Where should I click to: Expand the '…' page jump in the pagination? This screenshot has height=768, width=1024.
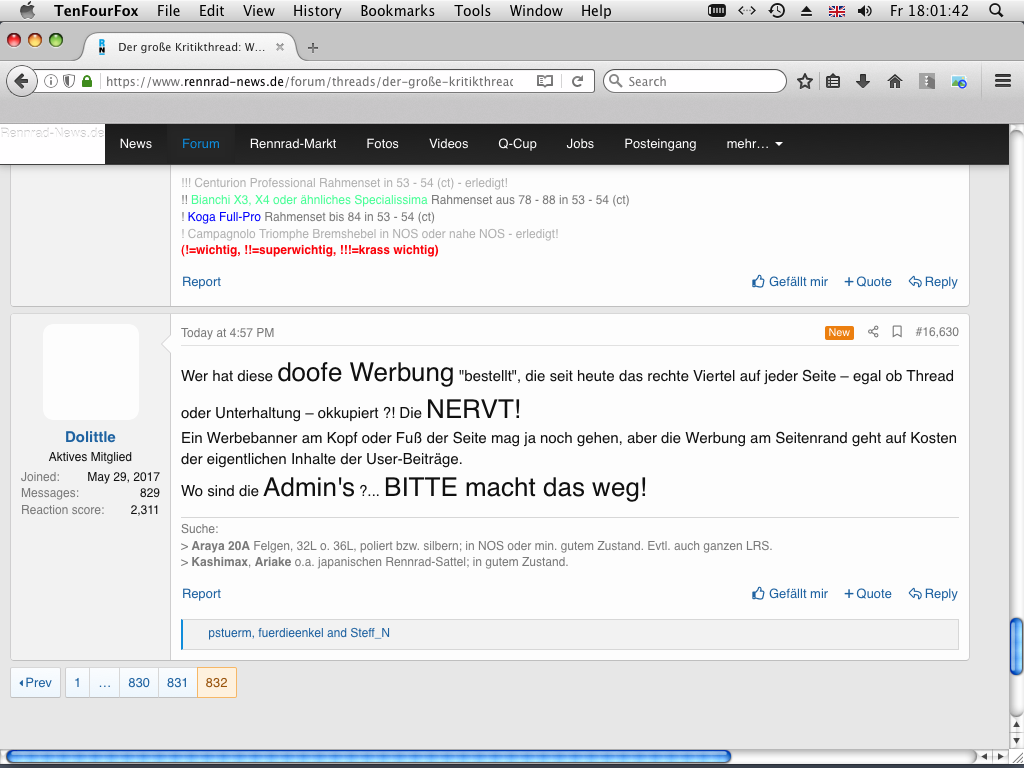(105, 683)
